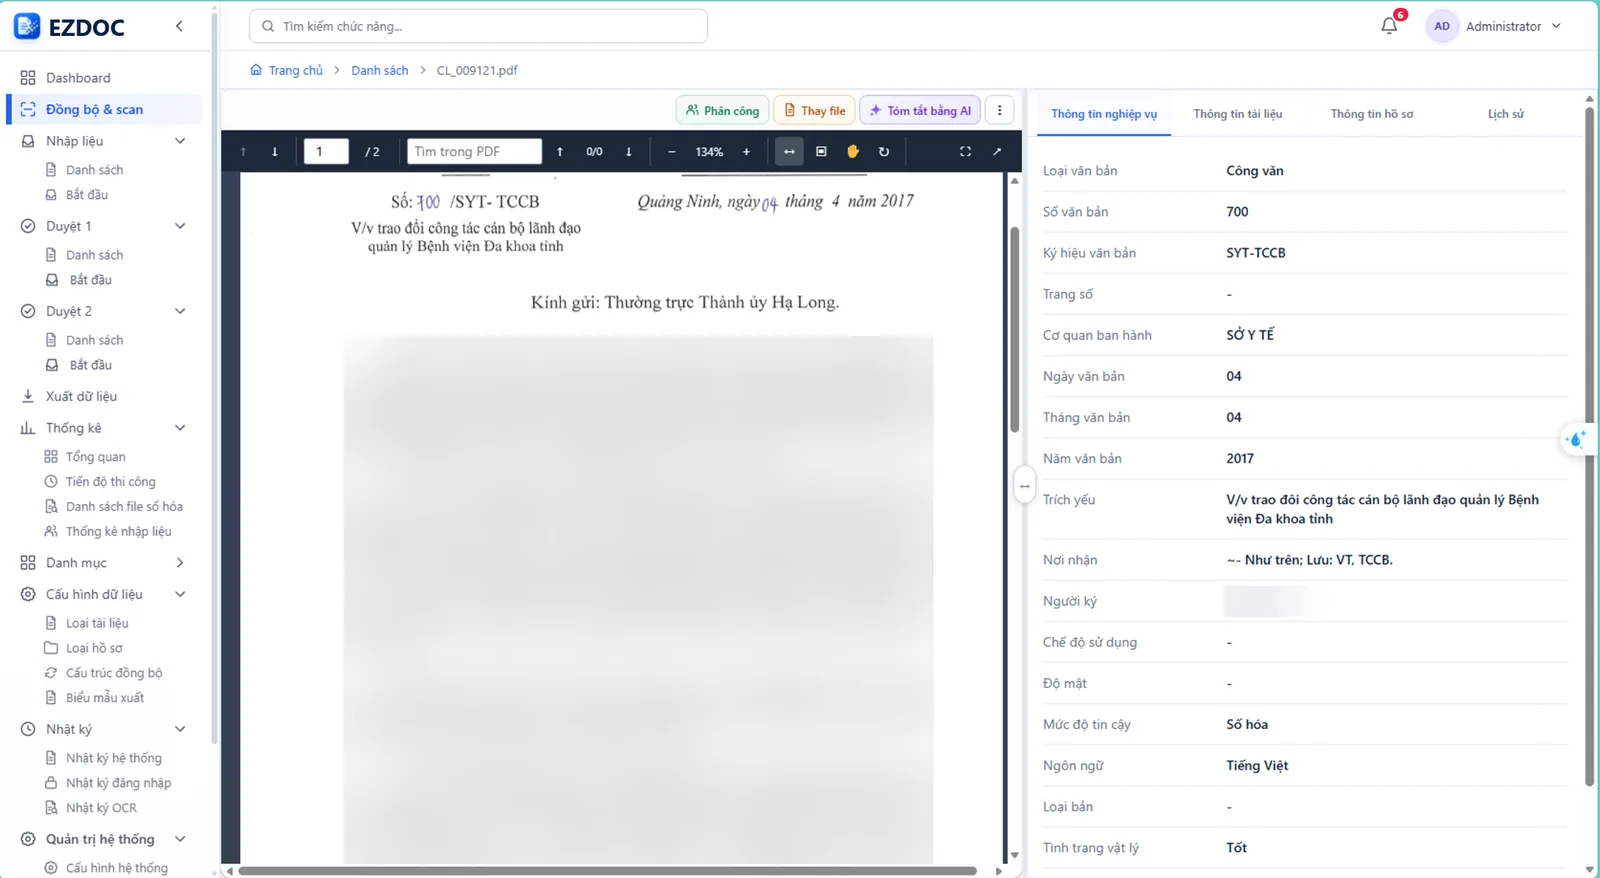Select fit-to-page view icon
The width and height of the screenshot is (1600, 878).
821,152
